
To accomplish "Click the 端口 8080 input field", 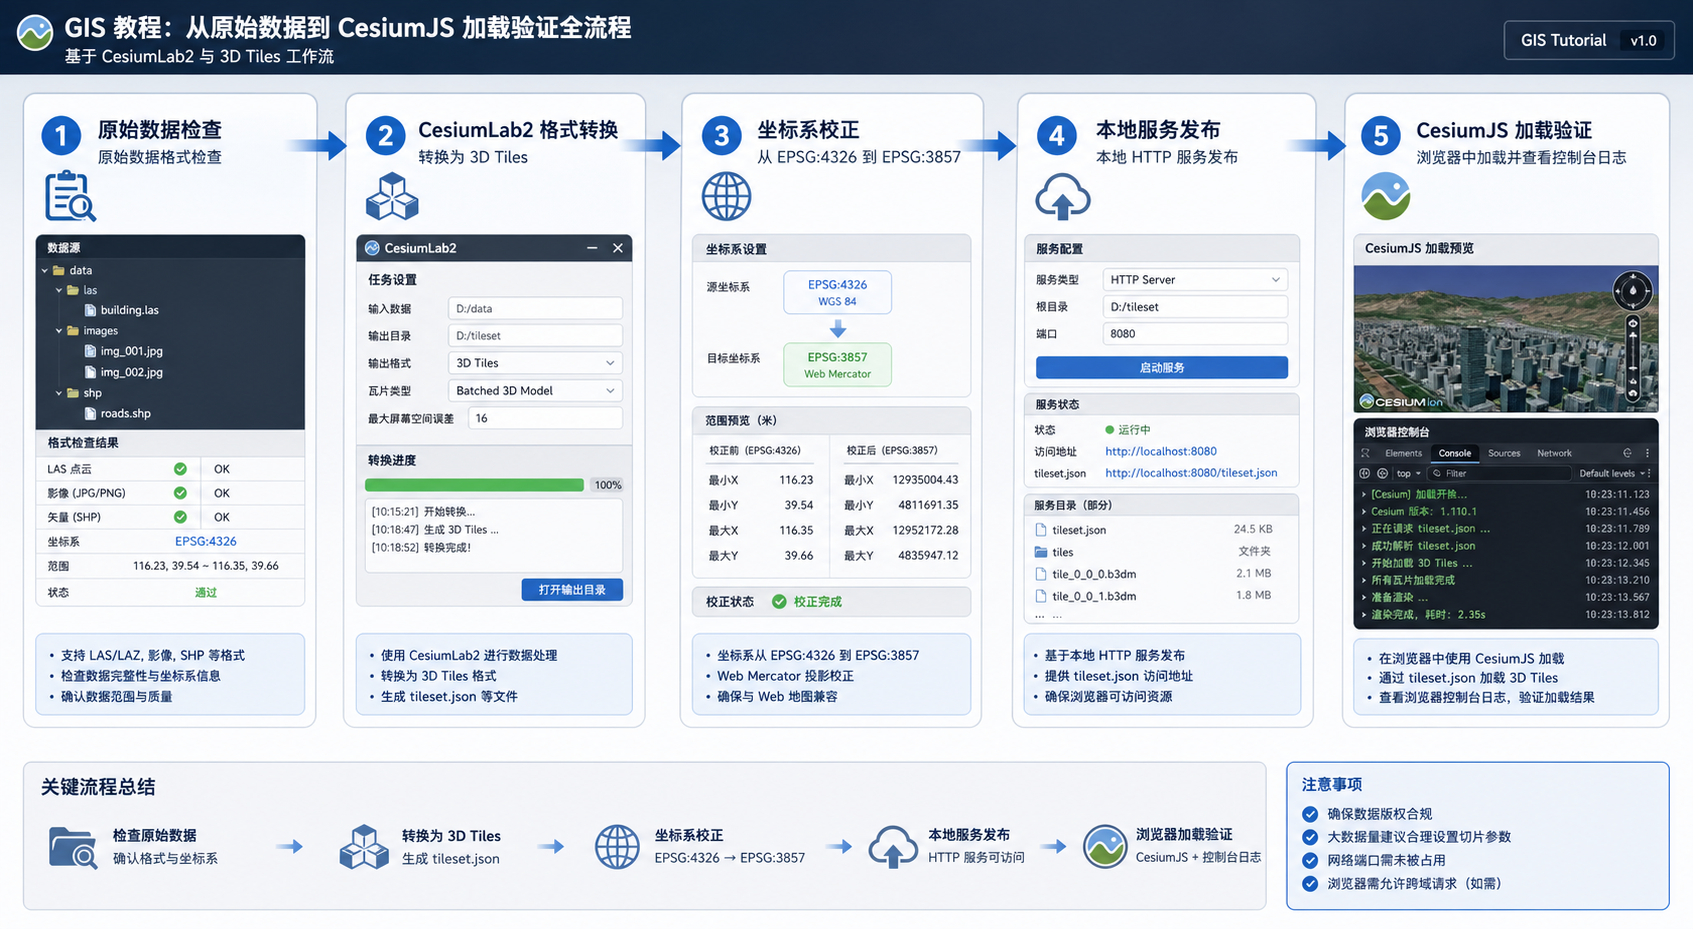I will (x=1195, y=334).
